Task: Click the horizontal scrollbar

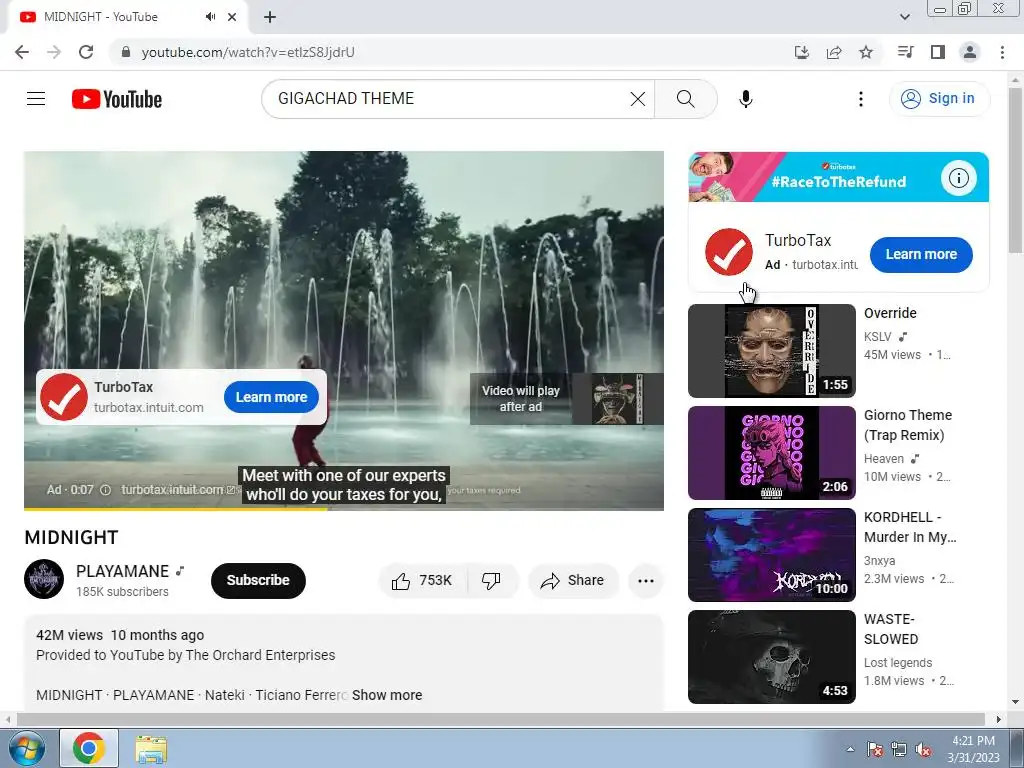Action: [500, 719]
